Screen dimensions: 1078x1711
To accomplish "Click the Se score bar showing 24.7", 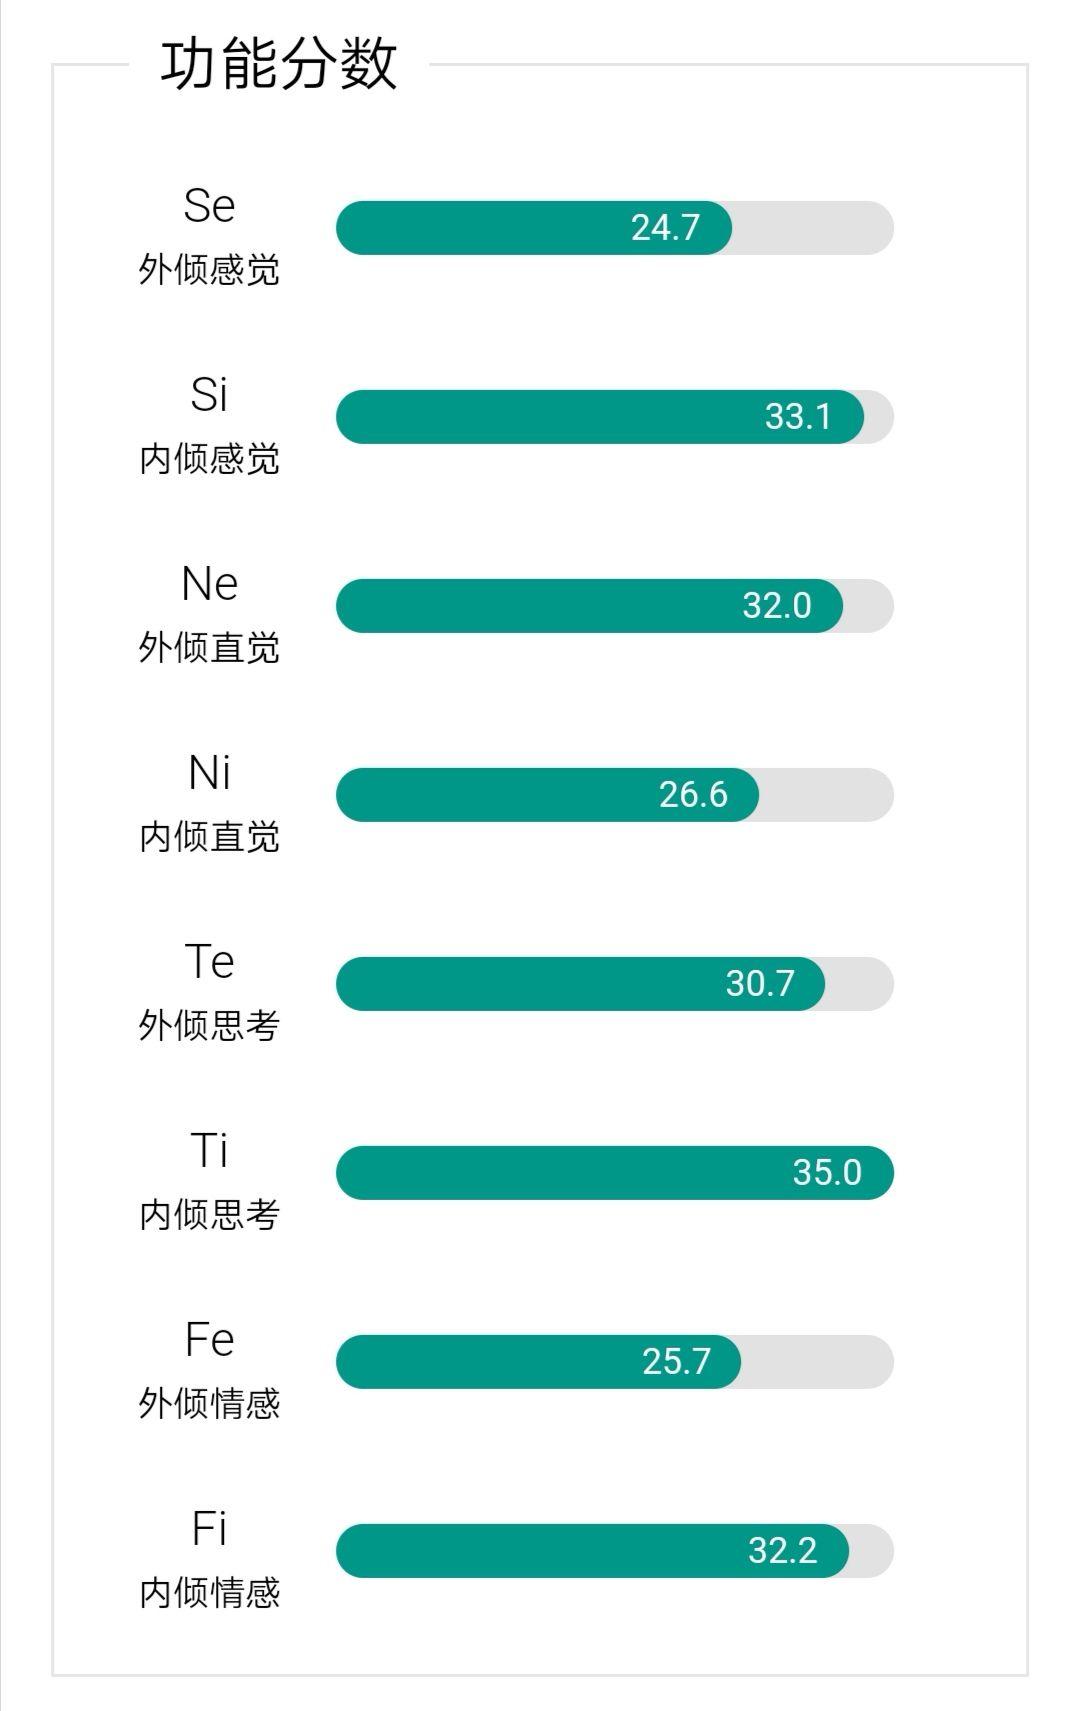I will (x=614, y=228).
